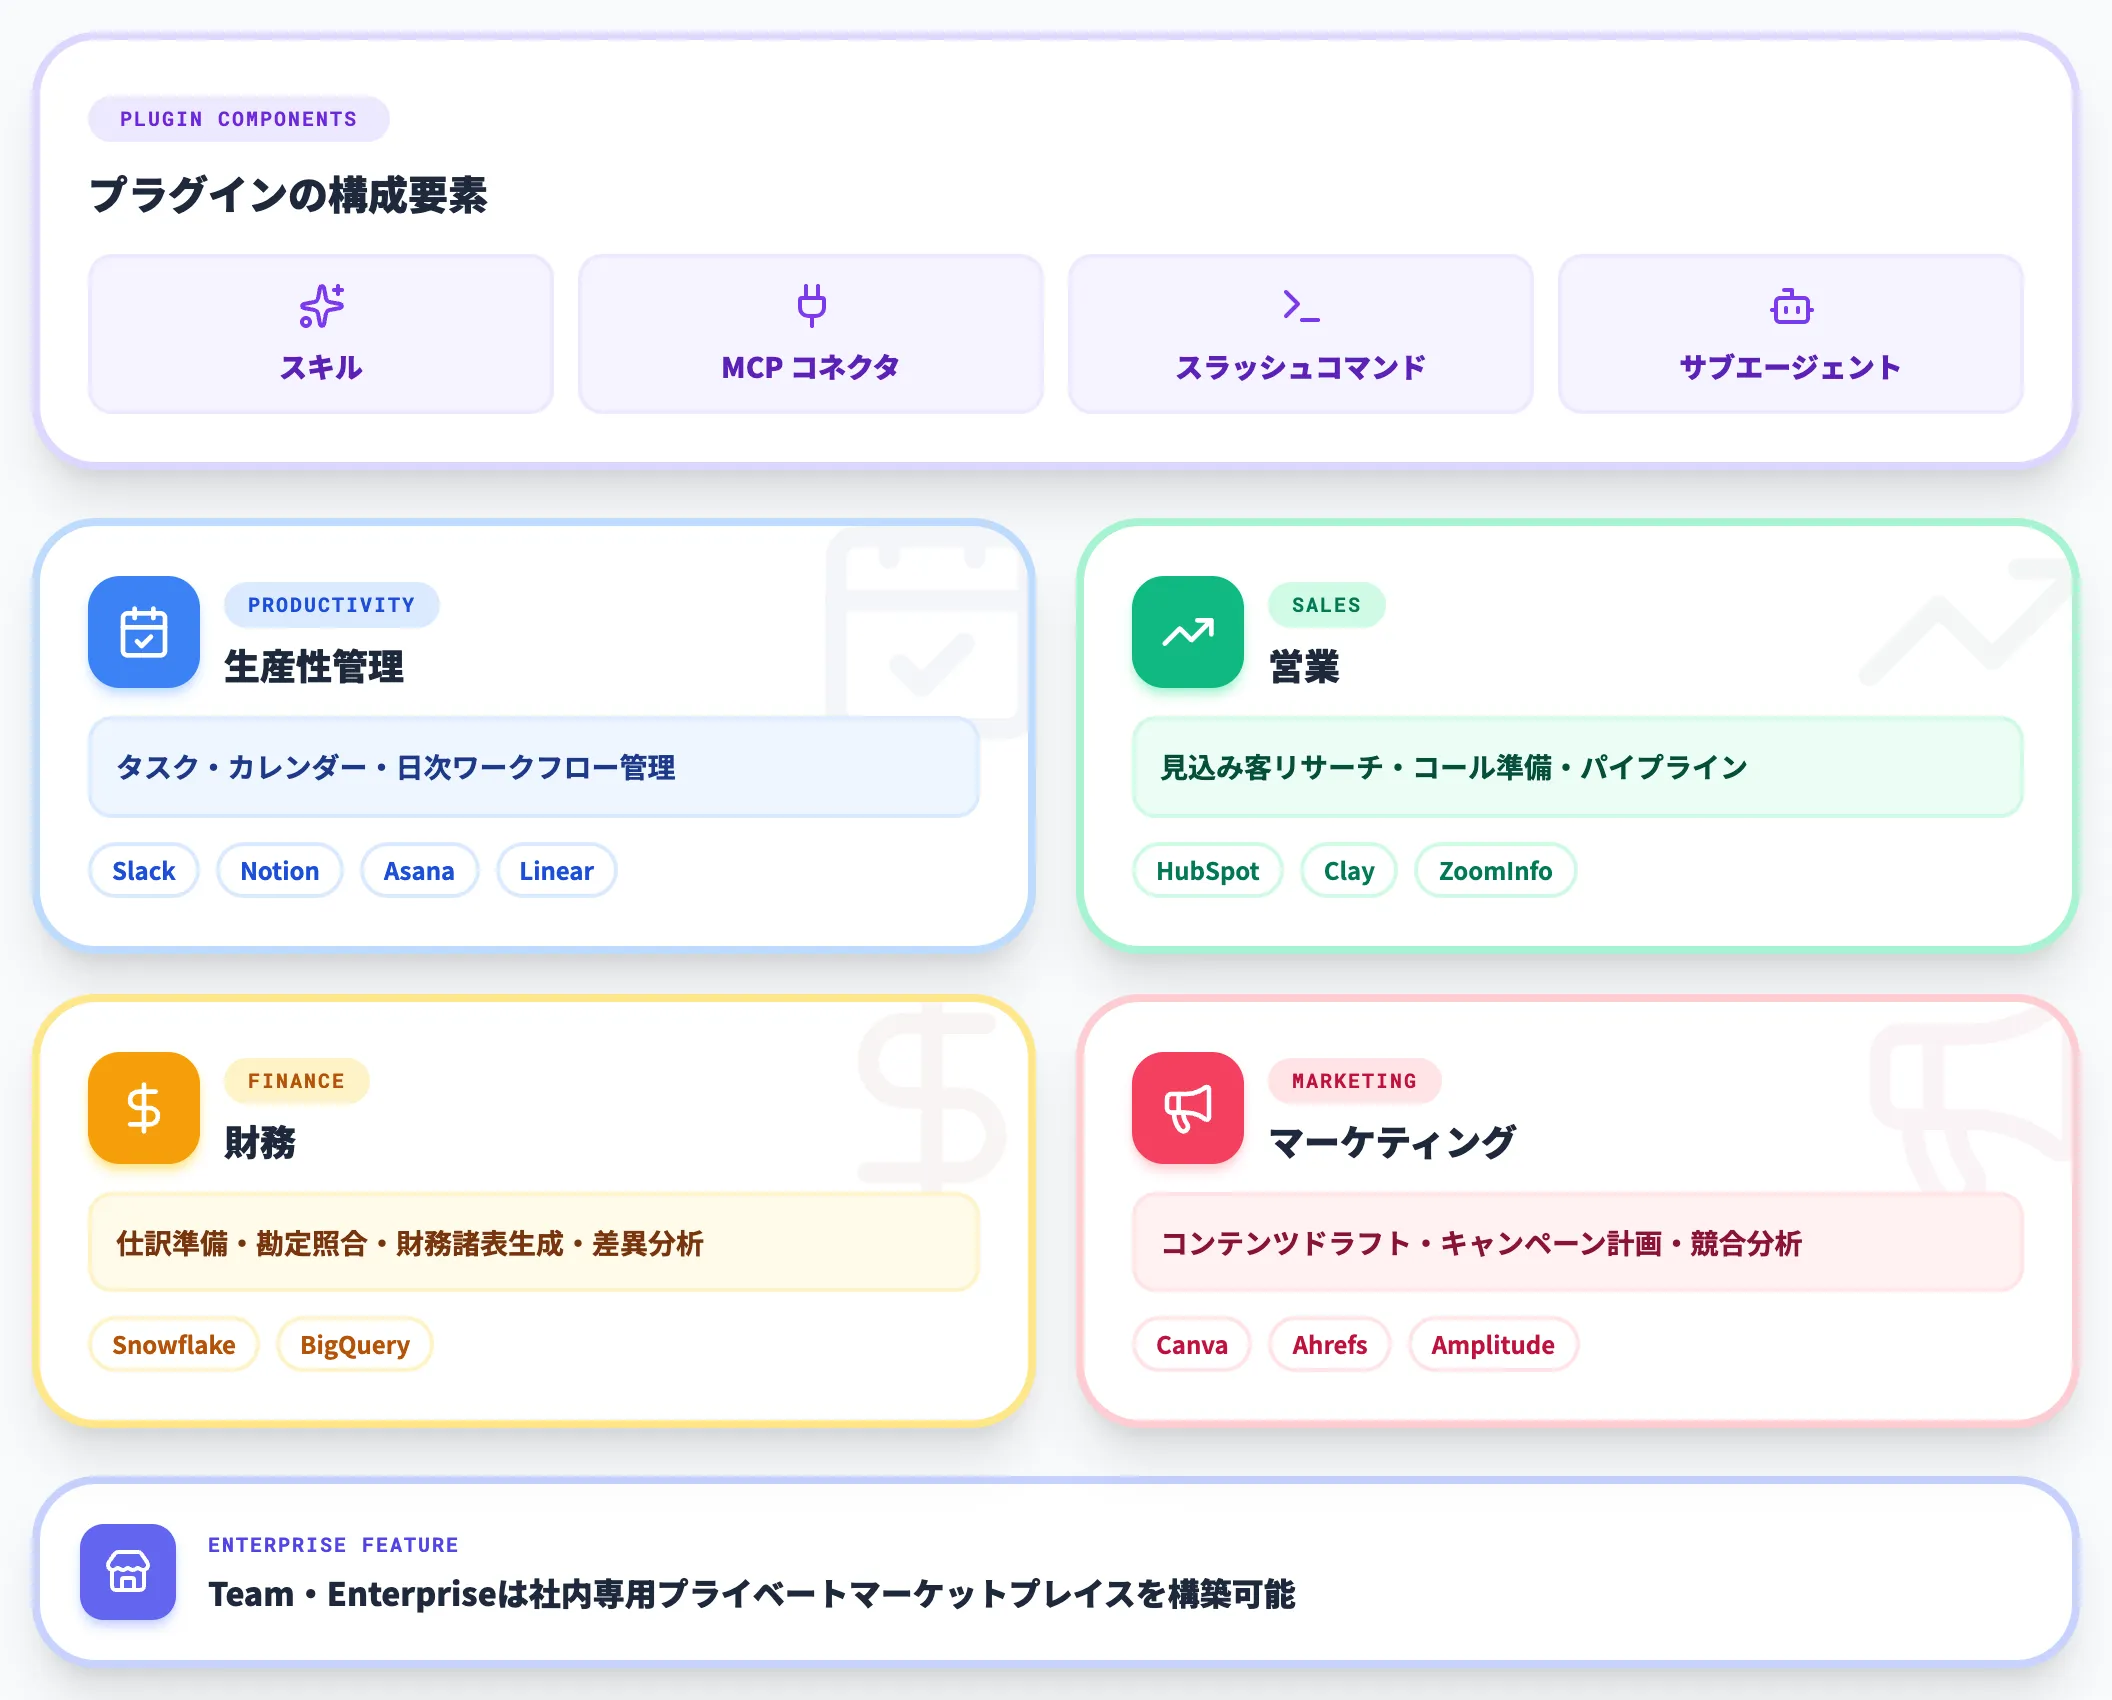Click the 見込み客リサーチ・コール準備・パイプライン description
This screenshot has height=1700, width=2112.
(x=1578, y=767)
